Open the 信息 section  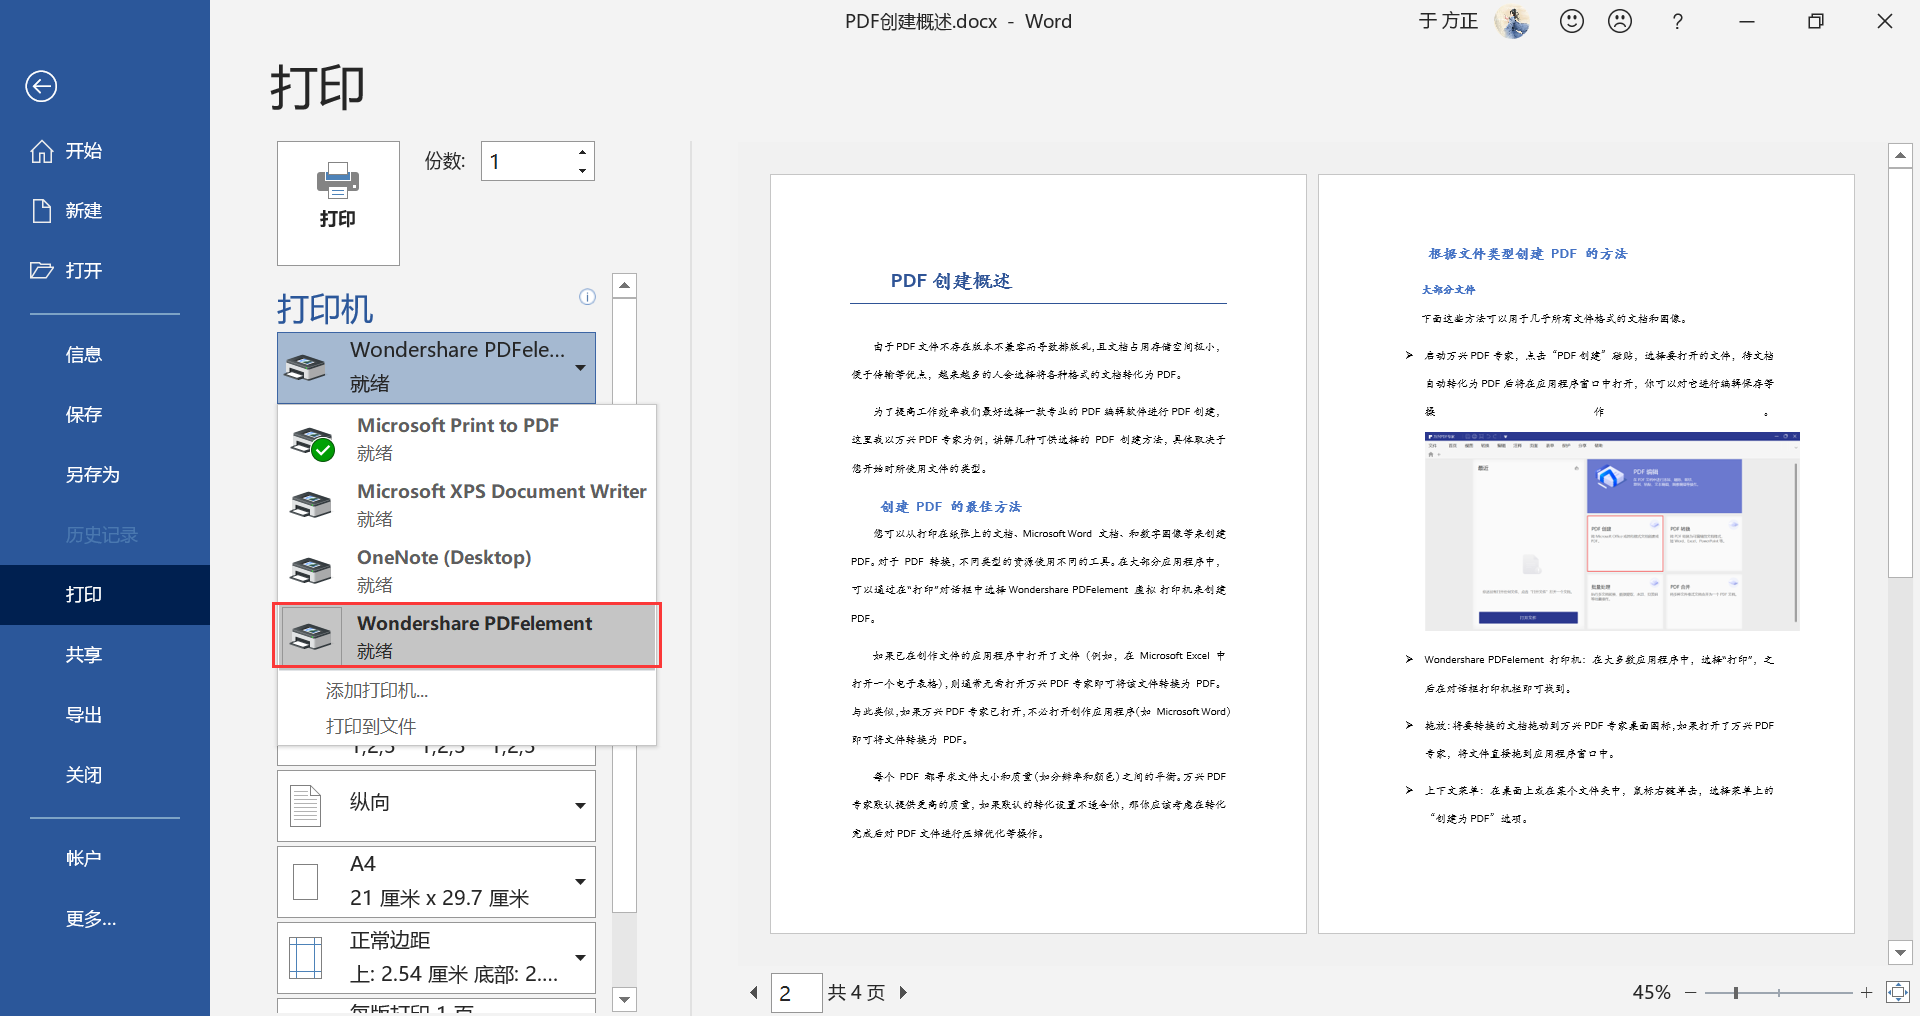point(105,355)
